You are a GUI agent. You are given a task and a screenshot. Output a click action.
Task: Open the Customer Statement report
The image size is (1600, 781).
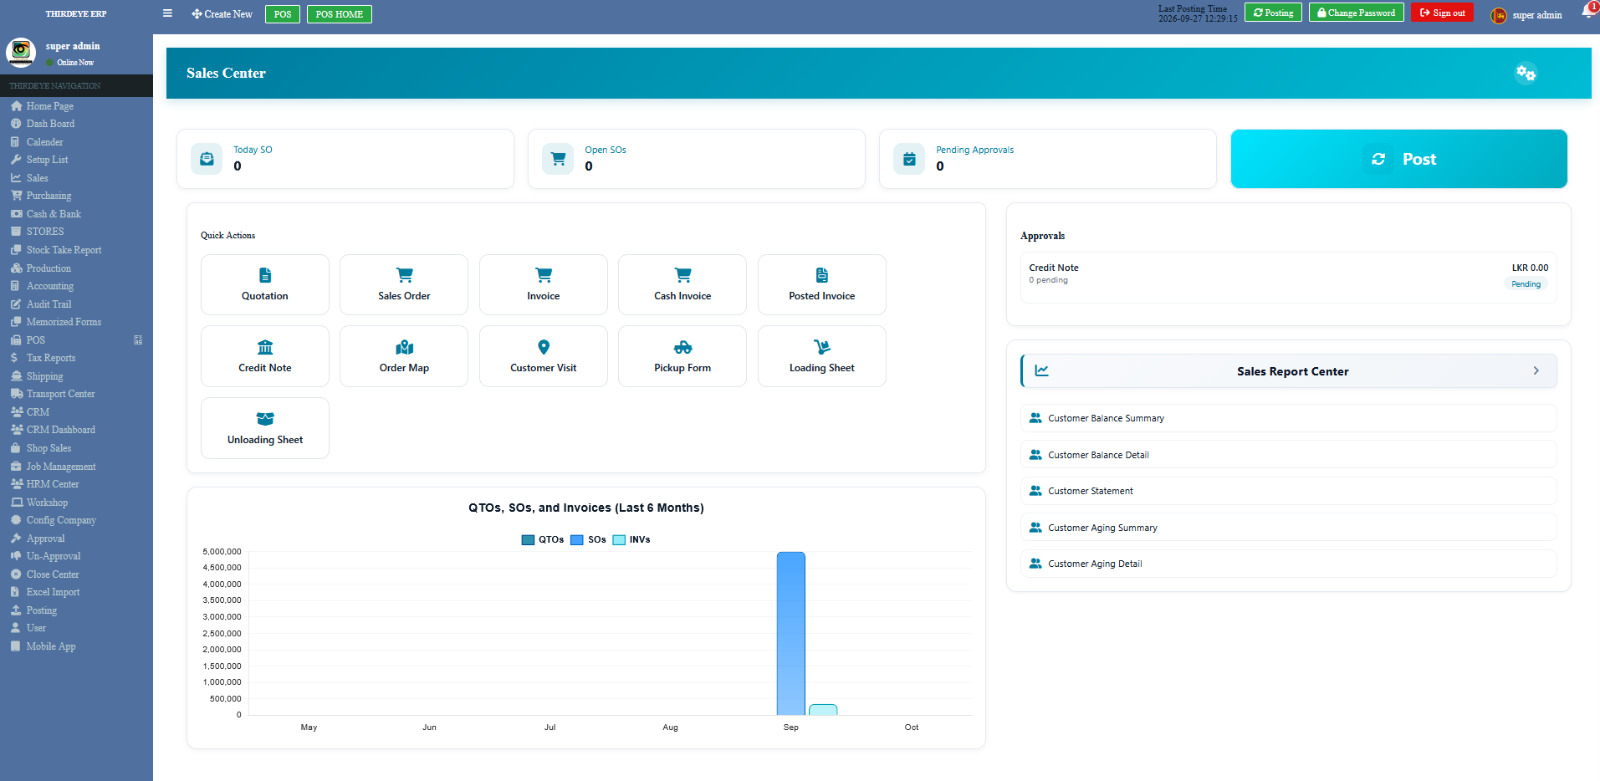point(1288,491)
